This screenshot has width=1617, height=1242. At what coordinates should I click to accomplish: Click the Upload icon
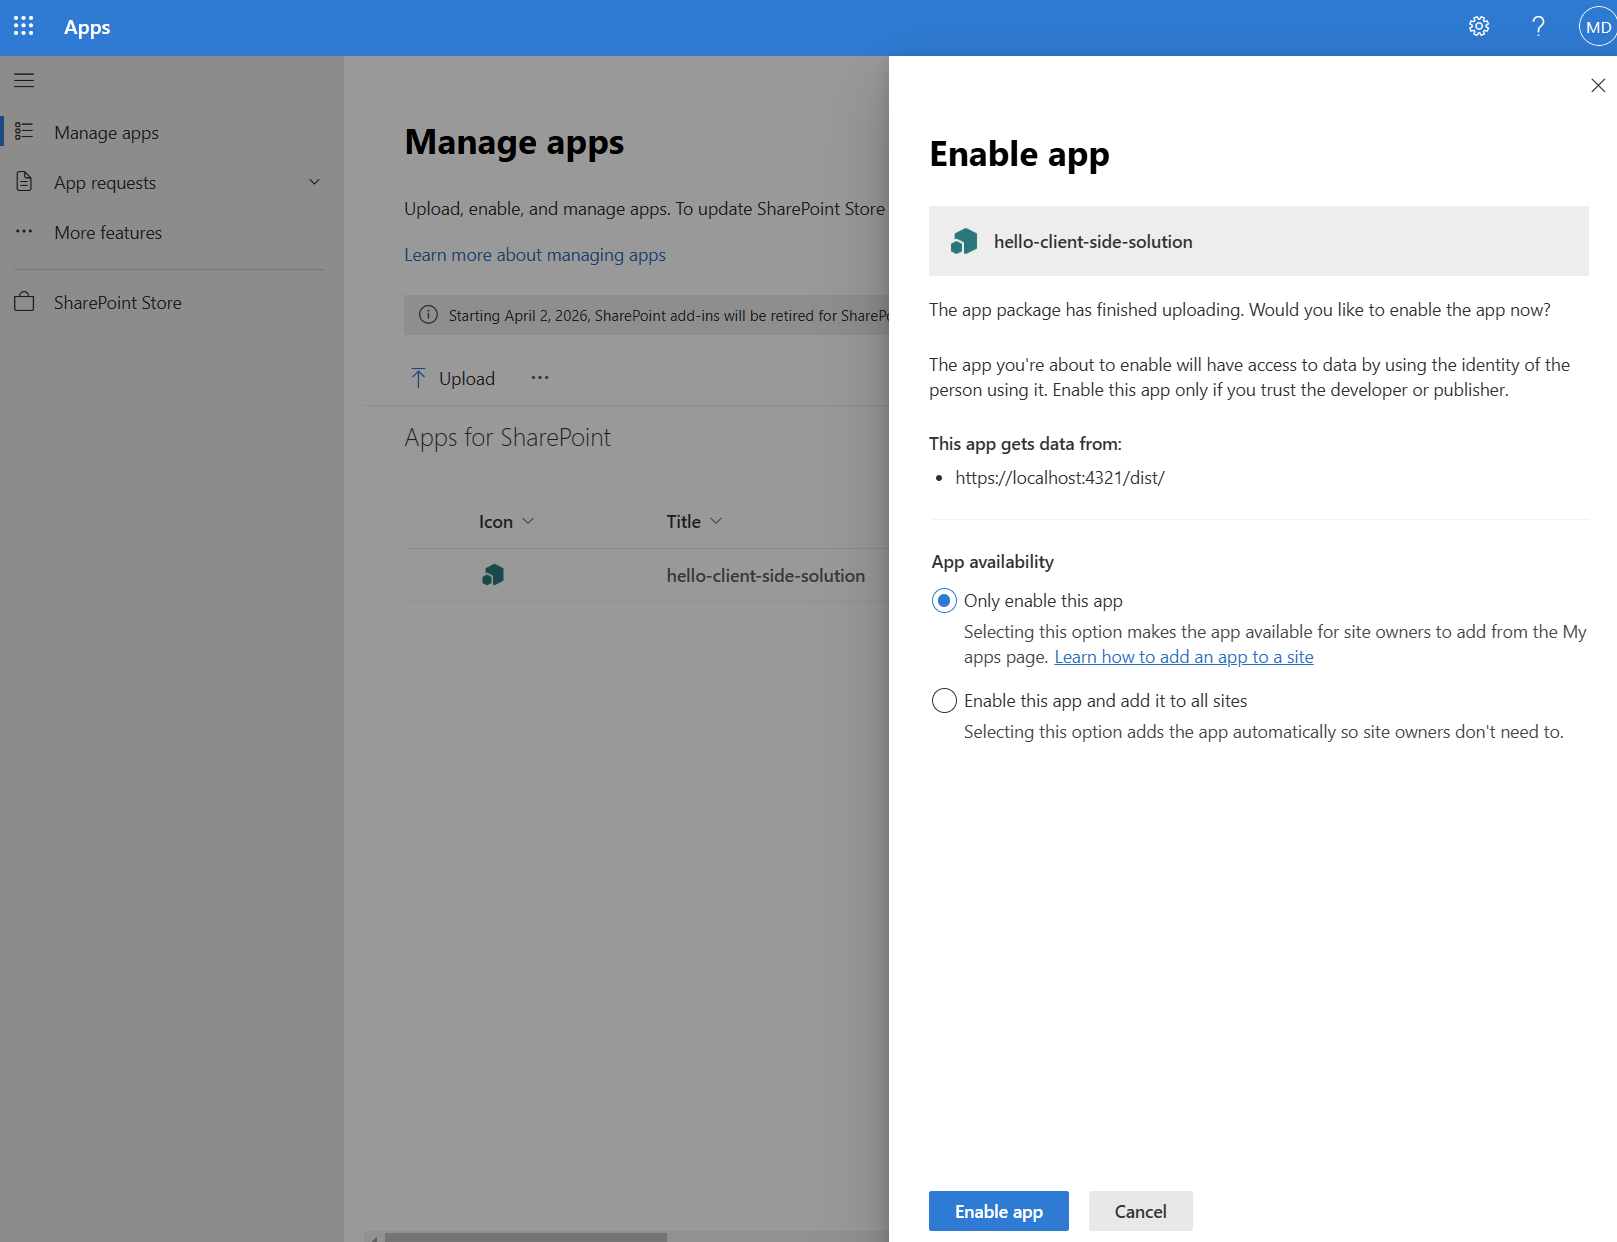point(421,377)
